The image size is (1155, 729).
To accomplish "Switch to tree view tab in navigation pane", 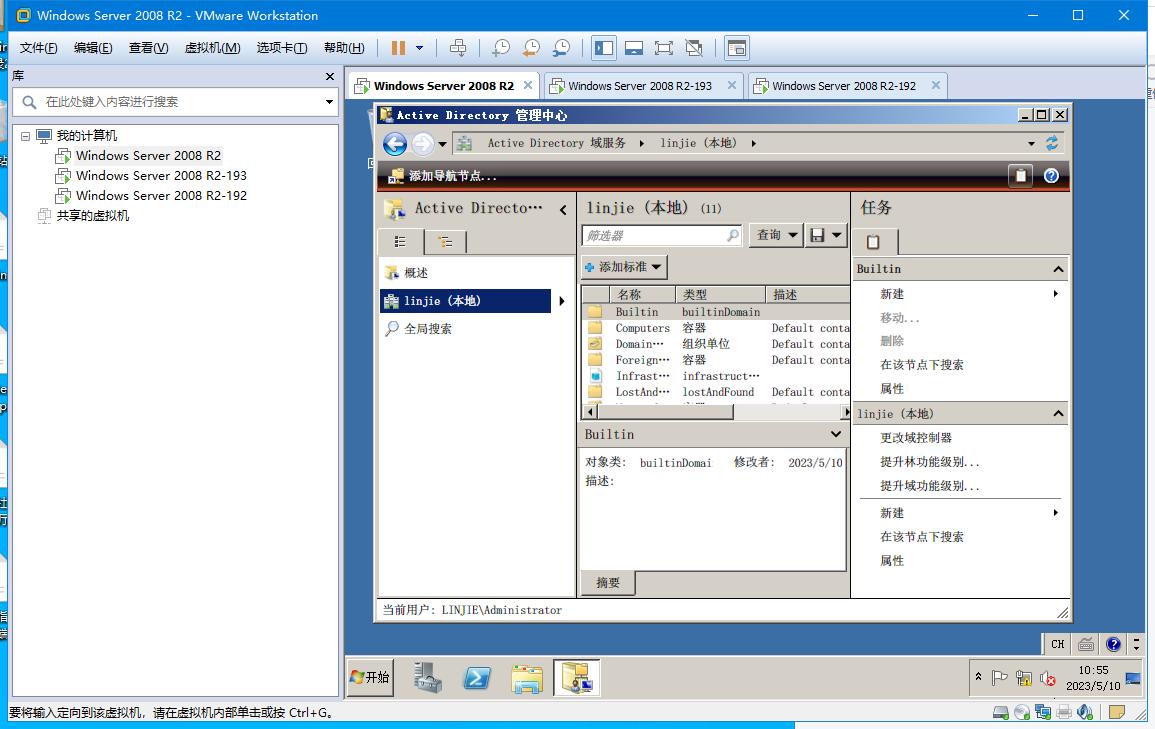I will pyautogui.click(x=445, y=242).
